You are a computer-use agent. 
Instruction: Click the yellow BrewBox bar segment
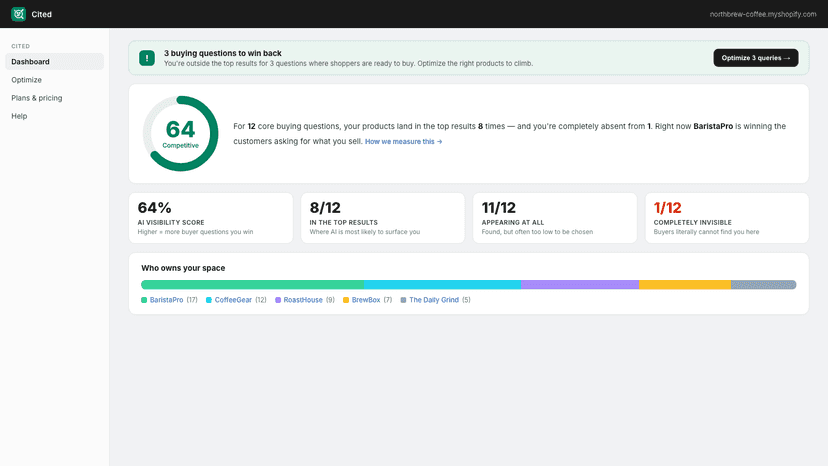[685, 285]
